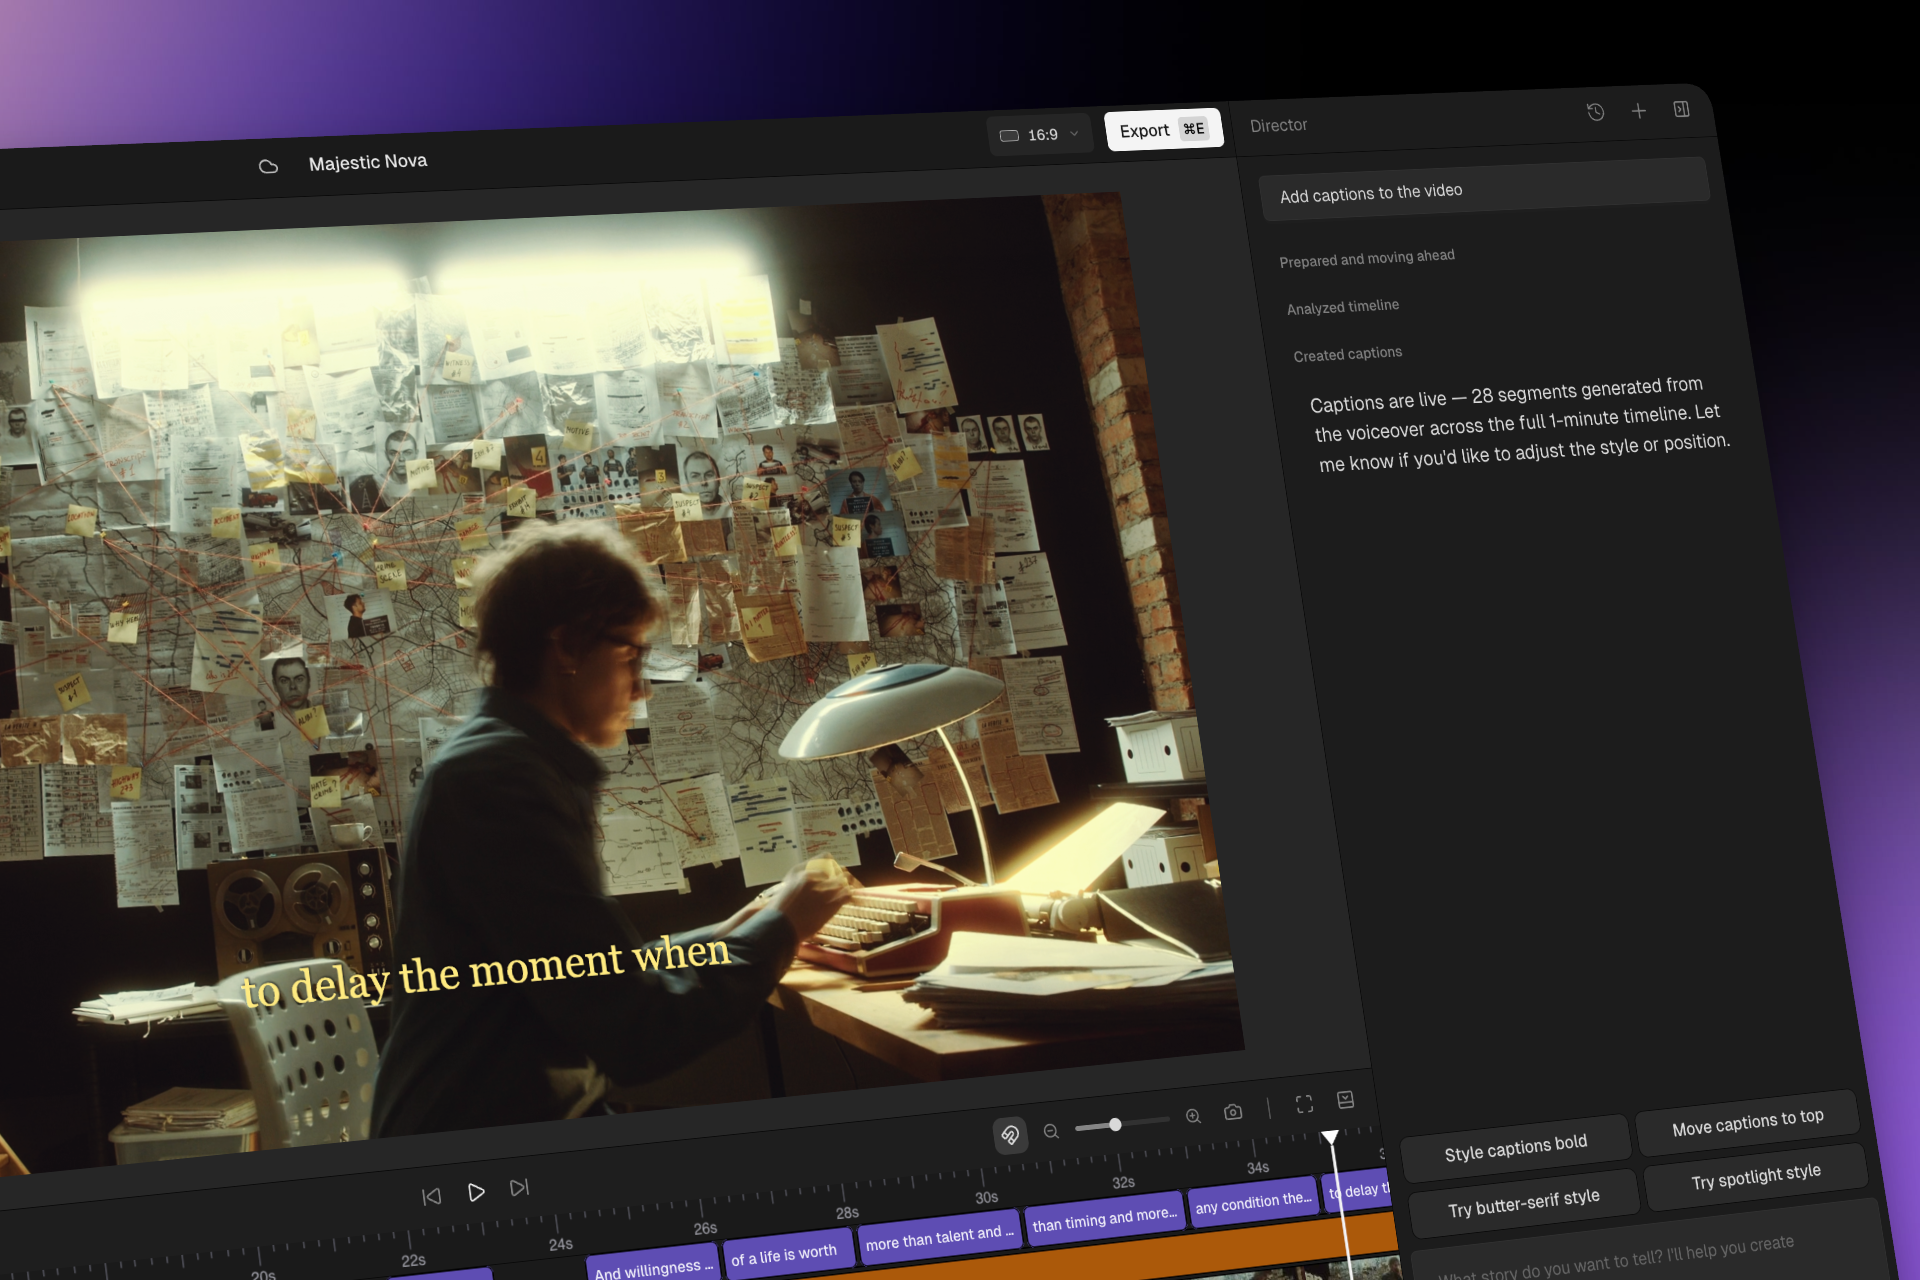Open the 16:9 aspect ratio dropdown

tap(1040, 135)
